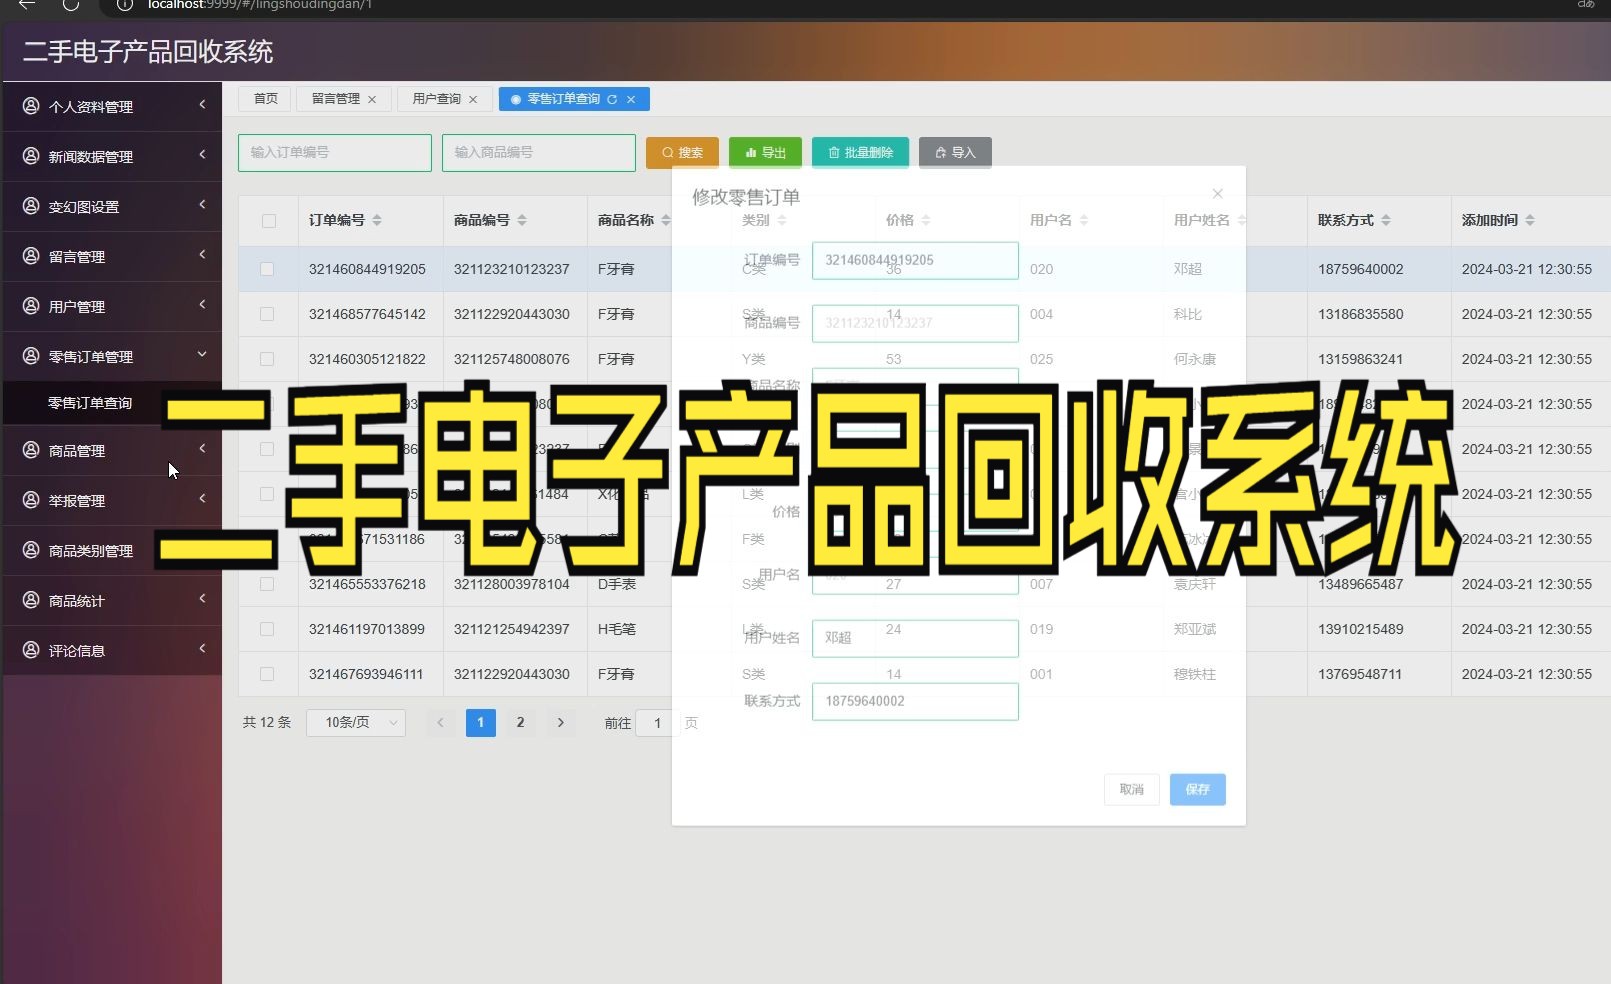Click the 前往 page number input box
This screenshot has height=984, width=1611.
(657, 722)
